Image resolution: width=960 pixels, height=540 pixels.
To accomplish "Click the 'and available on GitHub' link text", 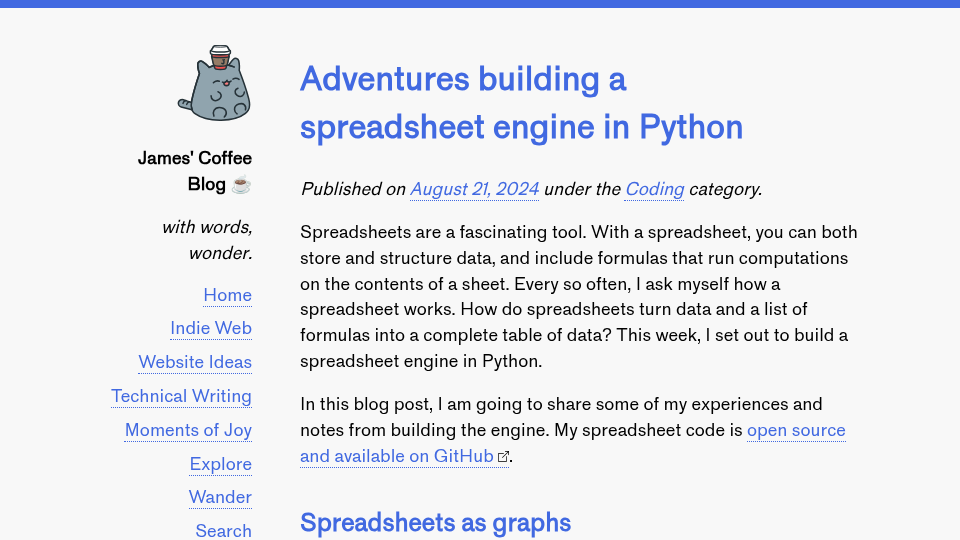I will pyautogui.click(x=397, y=457).
